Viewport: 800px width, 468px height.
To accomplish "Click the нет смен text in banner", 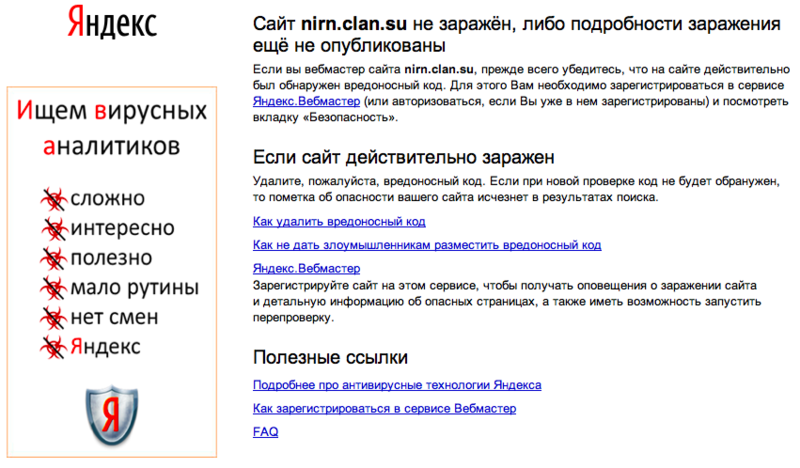I will tap(114, 317).
